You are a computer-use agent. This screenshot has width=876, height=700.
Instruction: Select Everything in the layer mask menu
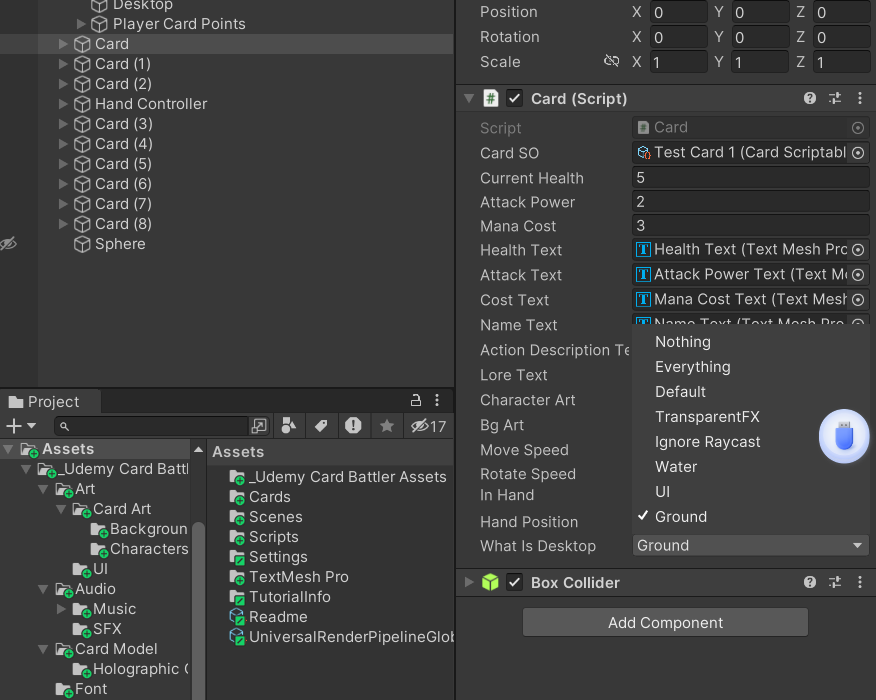click(x=692, y=366)
